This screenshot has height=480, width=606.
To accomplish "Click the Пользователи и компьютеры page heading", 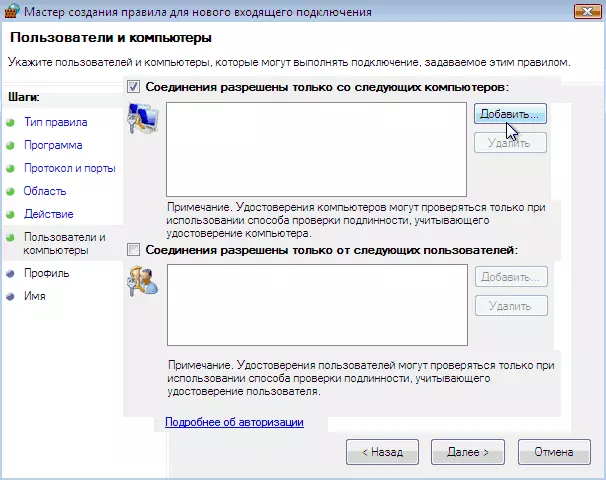I will pos(111,37).
